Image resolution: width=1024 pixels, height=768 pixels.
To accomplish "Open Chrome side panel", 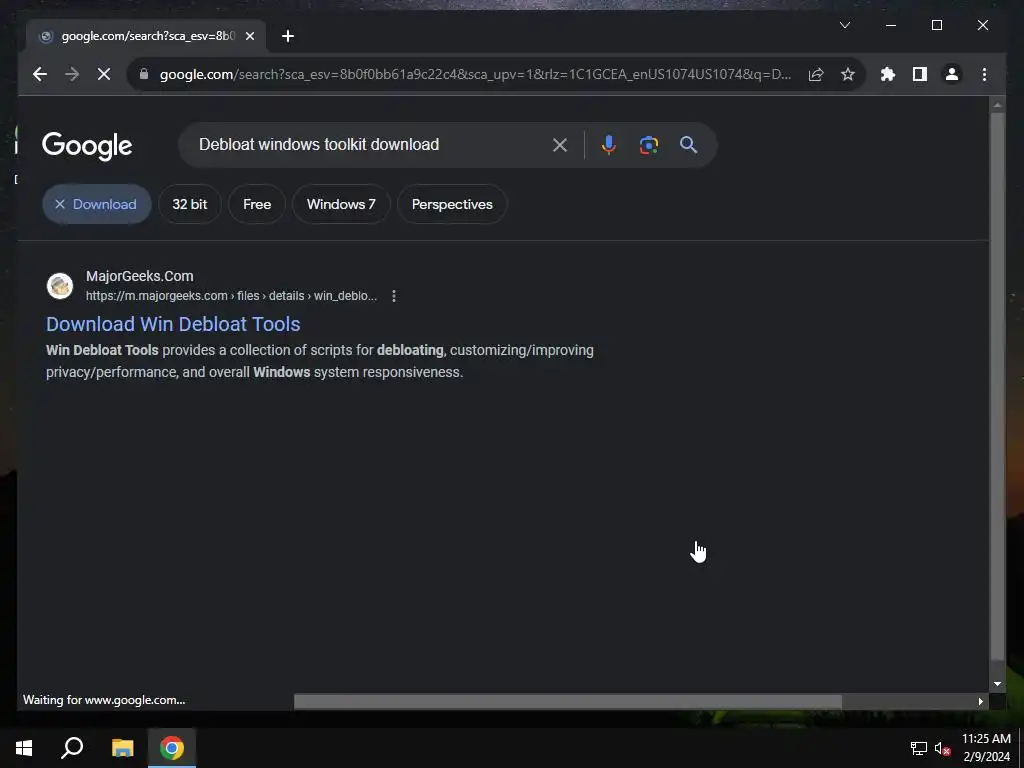I will pyautogui.click(x=920, y=74).
